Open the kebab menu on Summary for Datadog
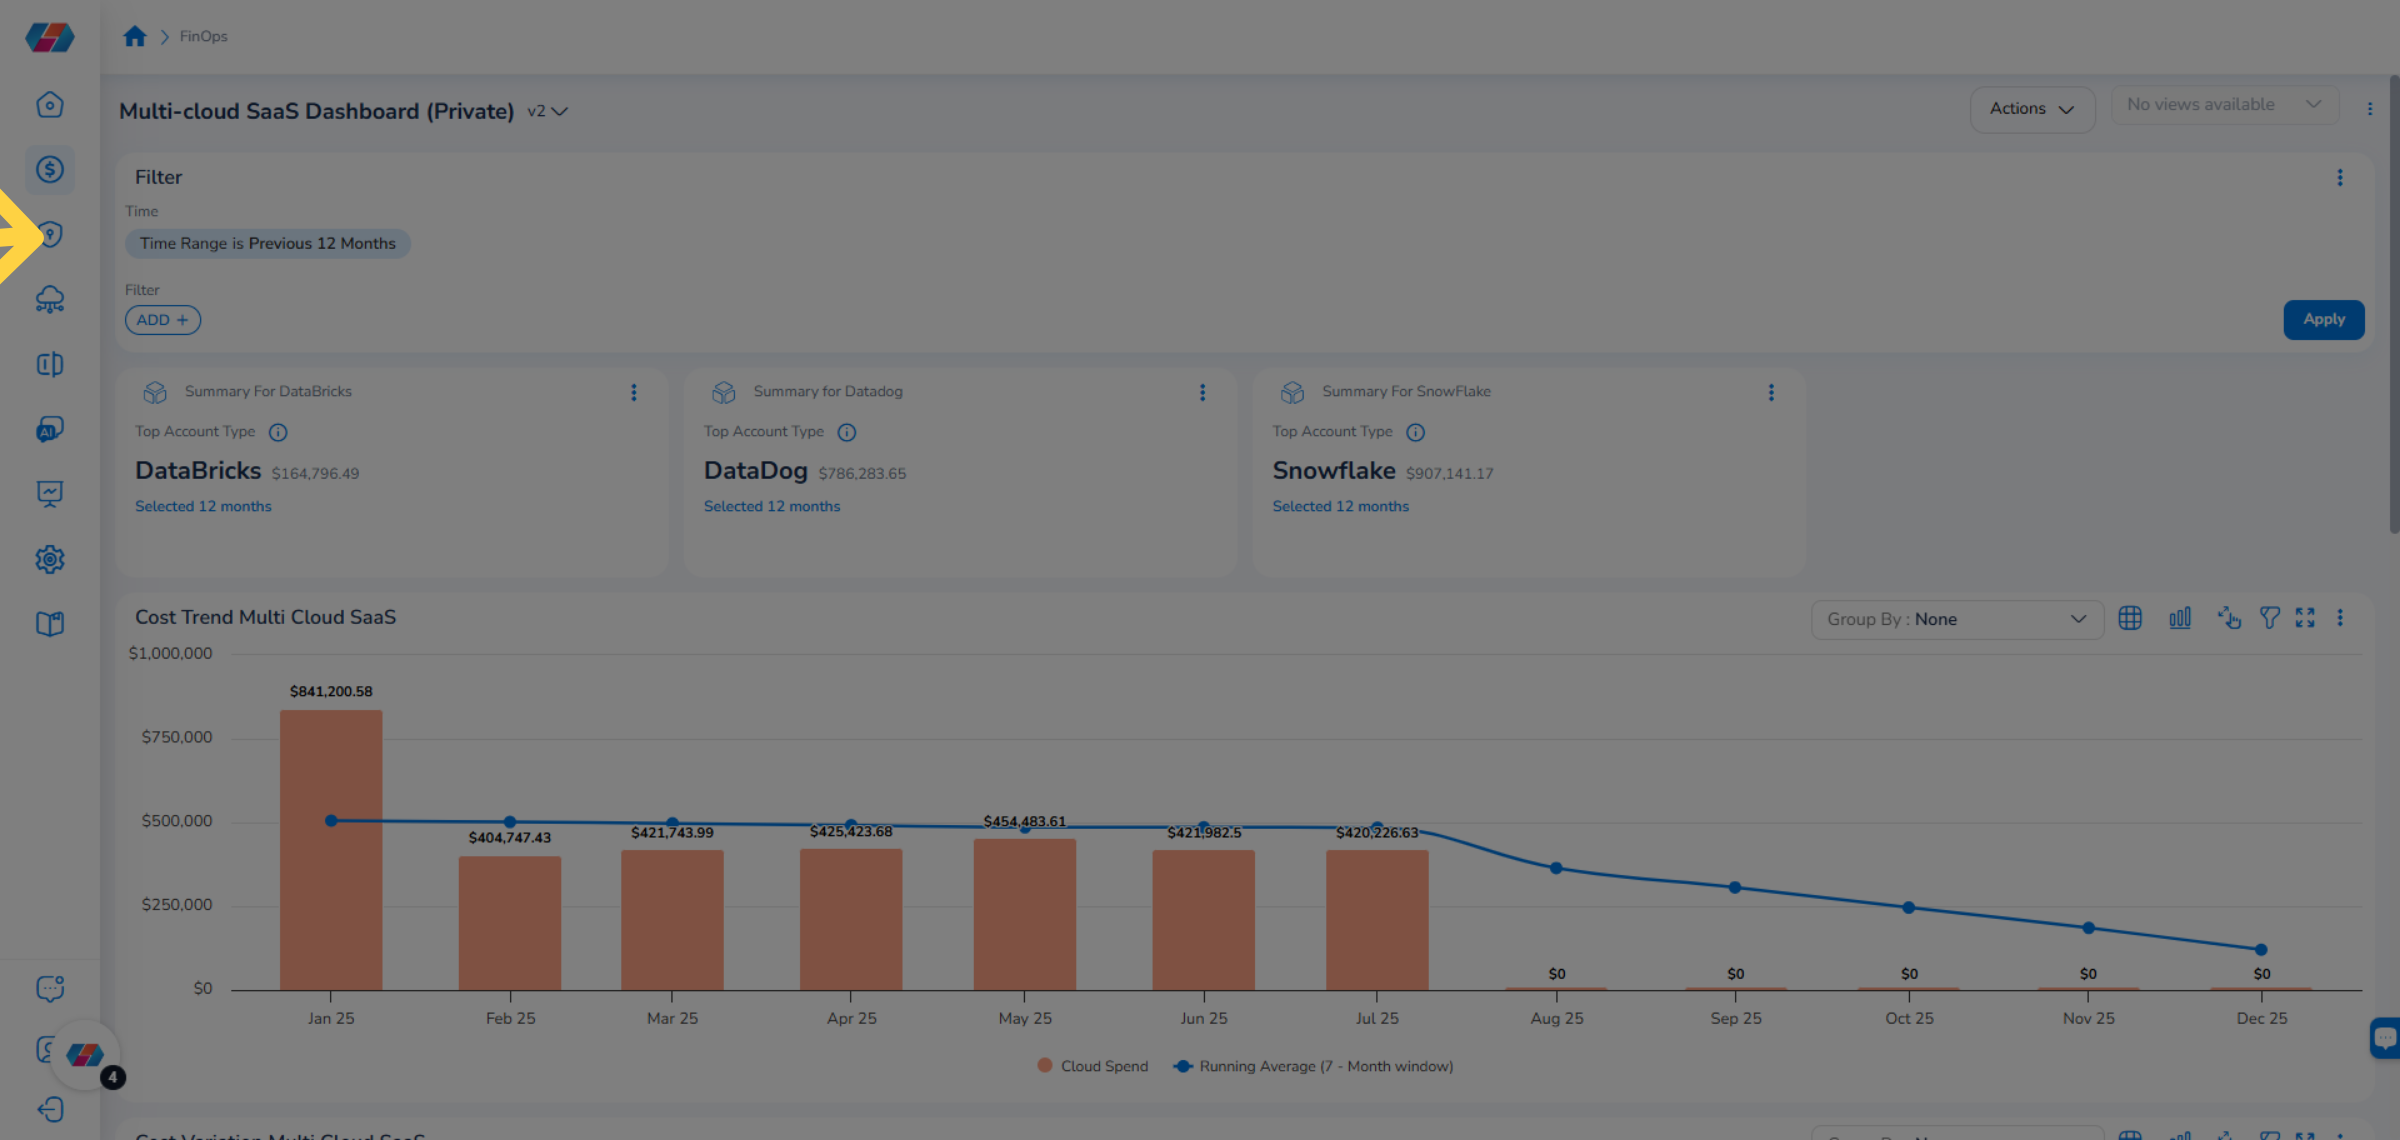Image resolution: width=2400 pixels, height=1140 pixels. tap(1203, 392)
